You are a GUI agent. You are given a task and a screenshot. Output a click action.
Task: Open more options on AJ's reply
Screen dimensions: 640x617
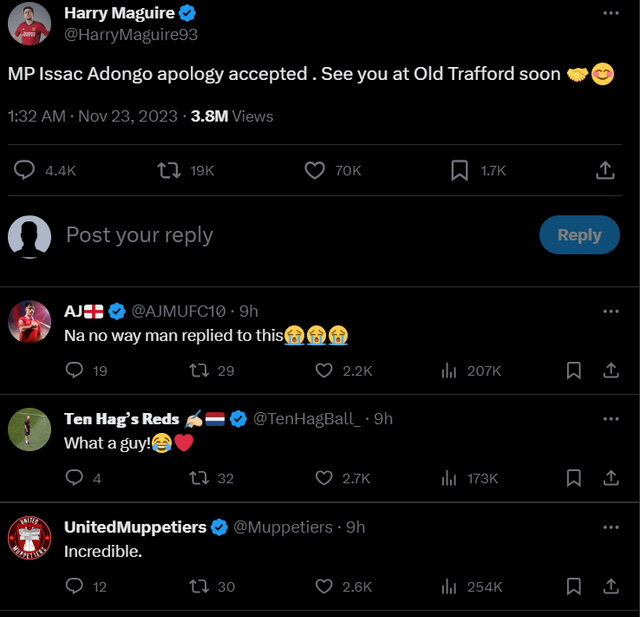coord(611,311)
